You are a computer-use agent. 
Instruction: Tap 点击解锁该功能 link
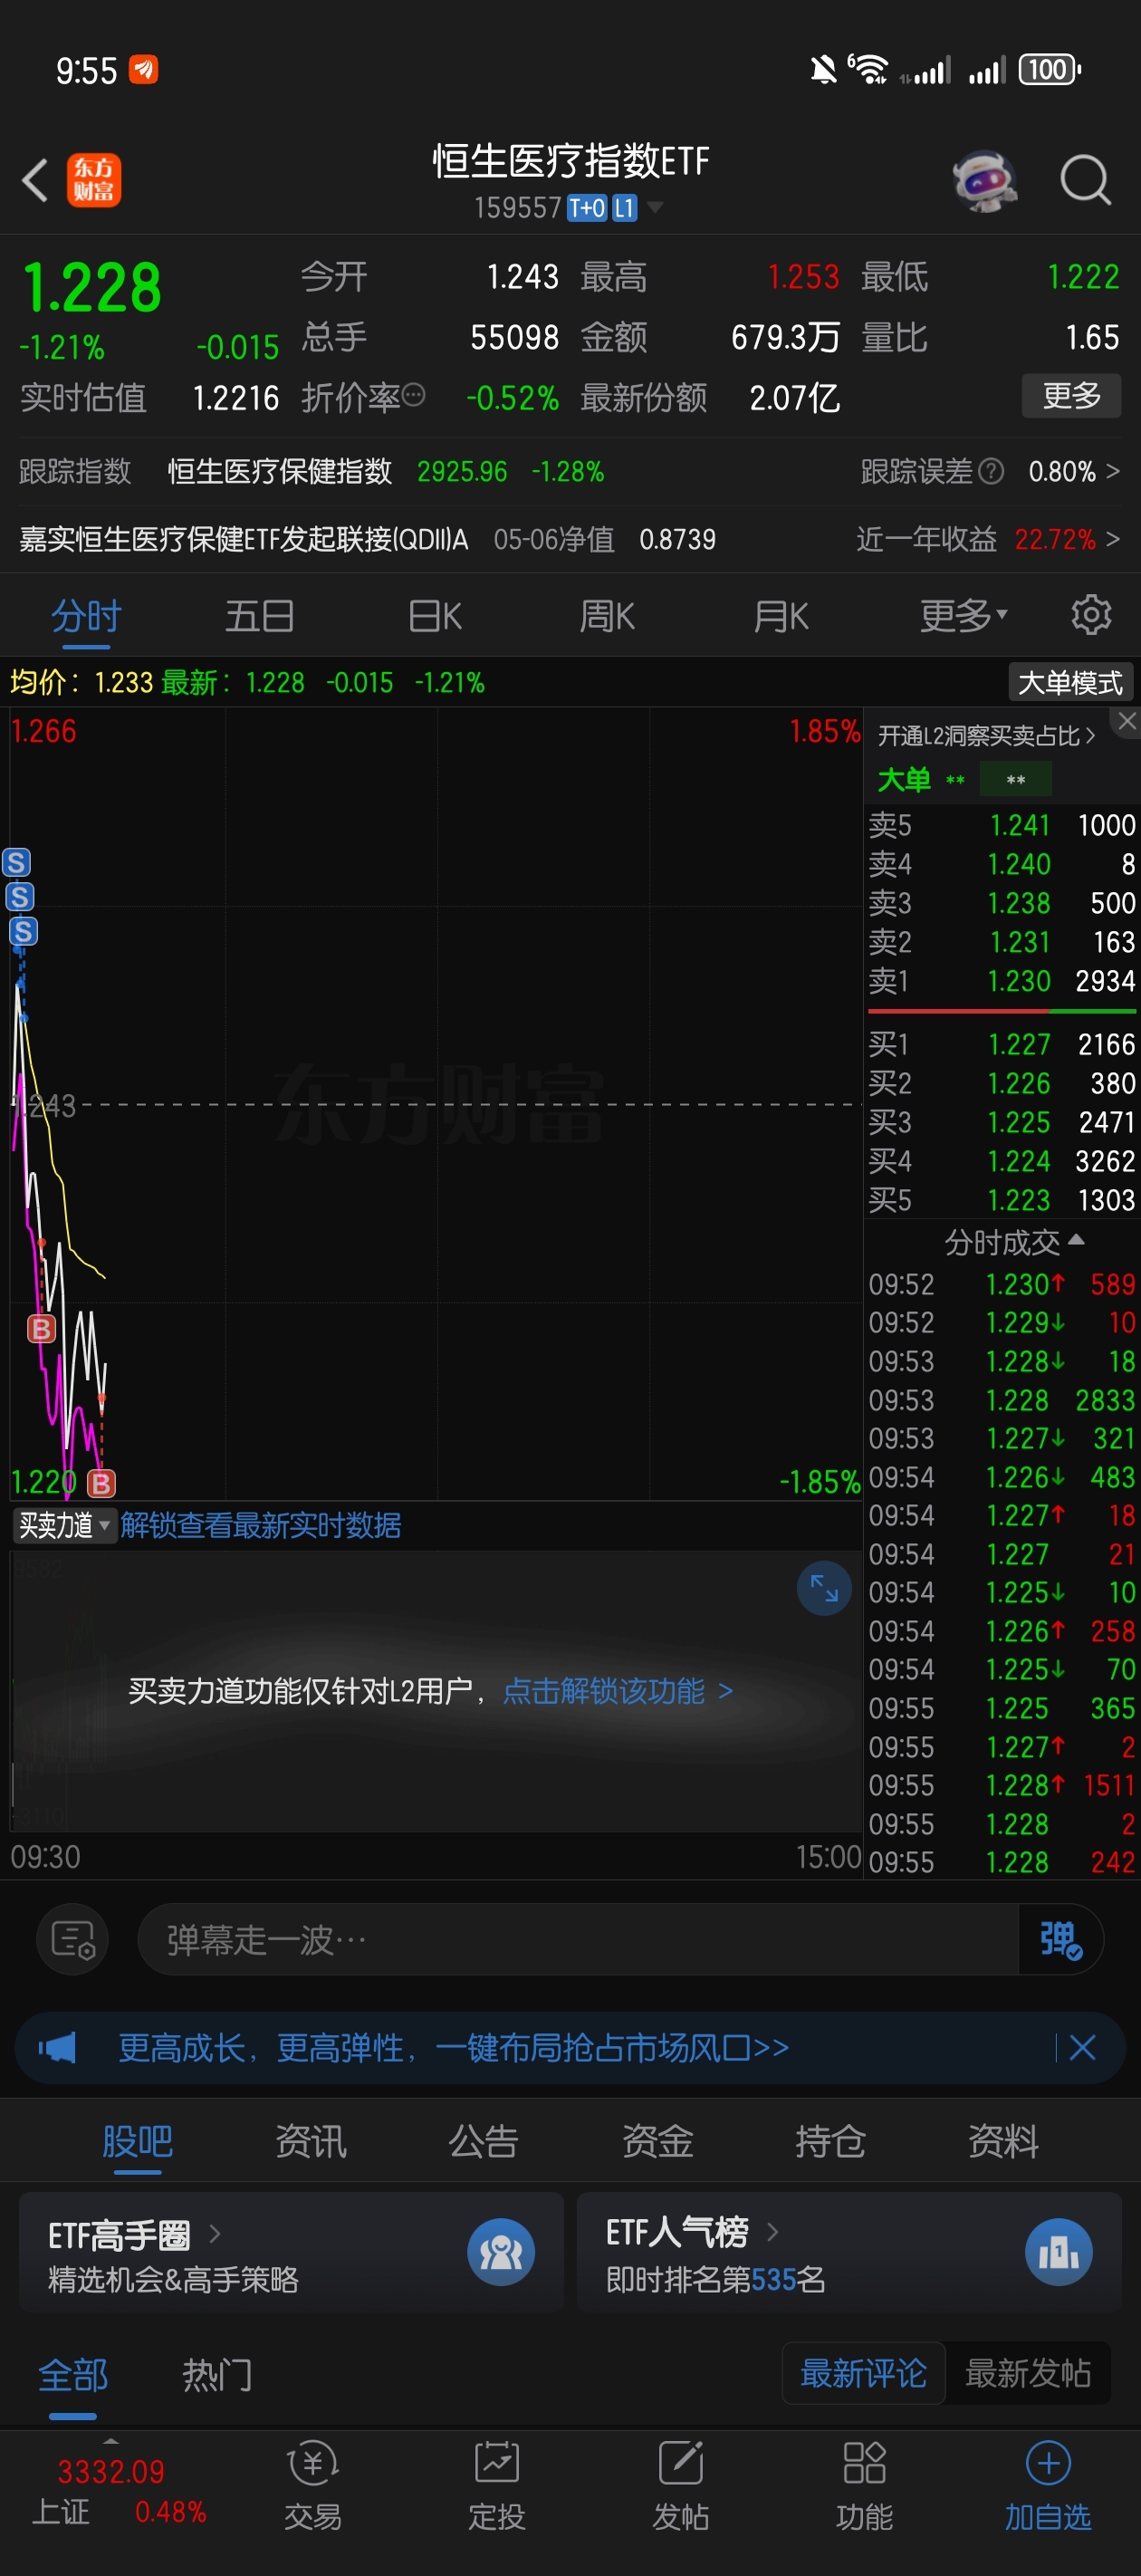[x=618, y=1691]
